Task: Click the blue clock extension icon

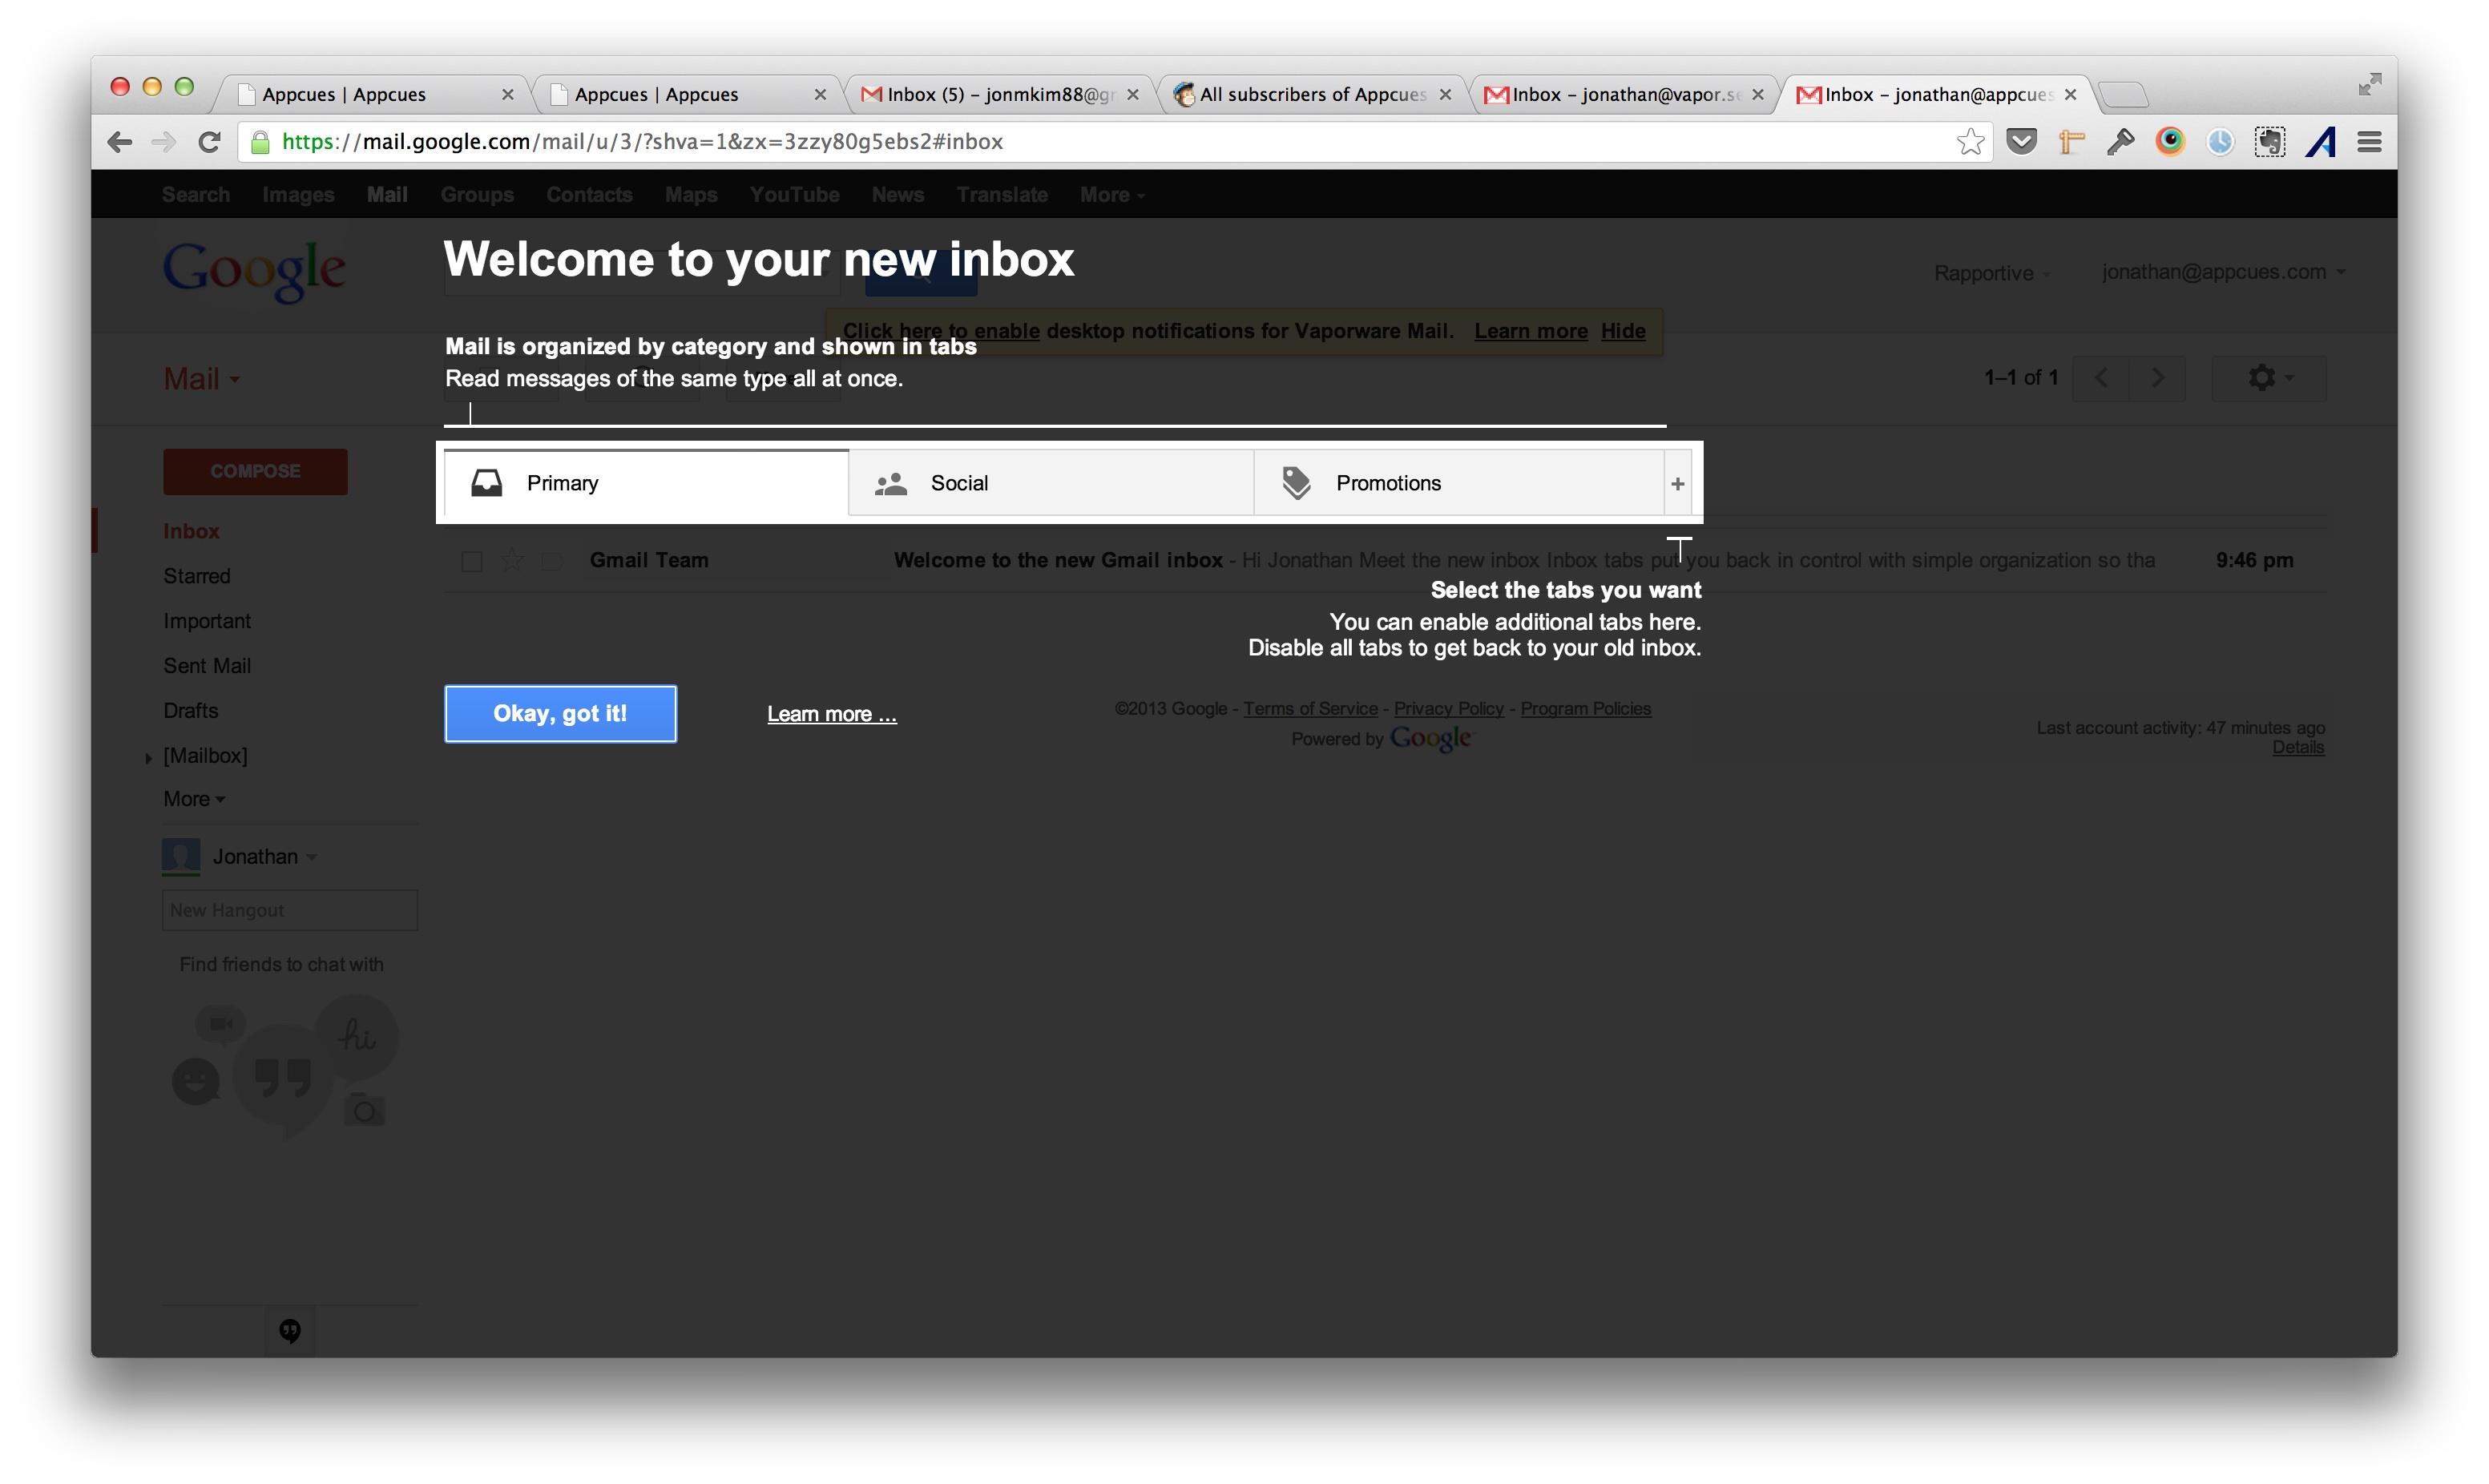Action: [2219, 142]
